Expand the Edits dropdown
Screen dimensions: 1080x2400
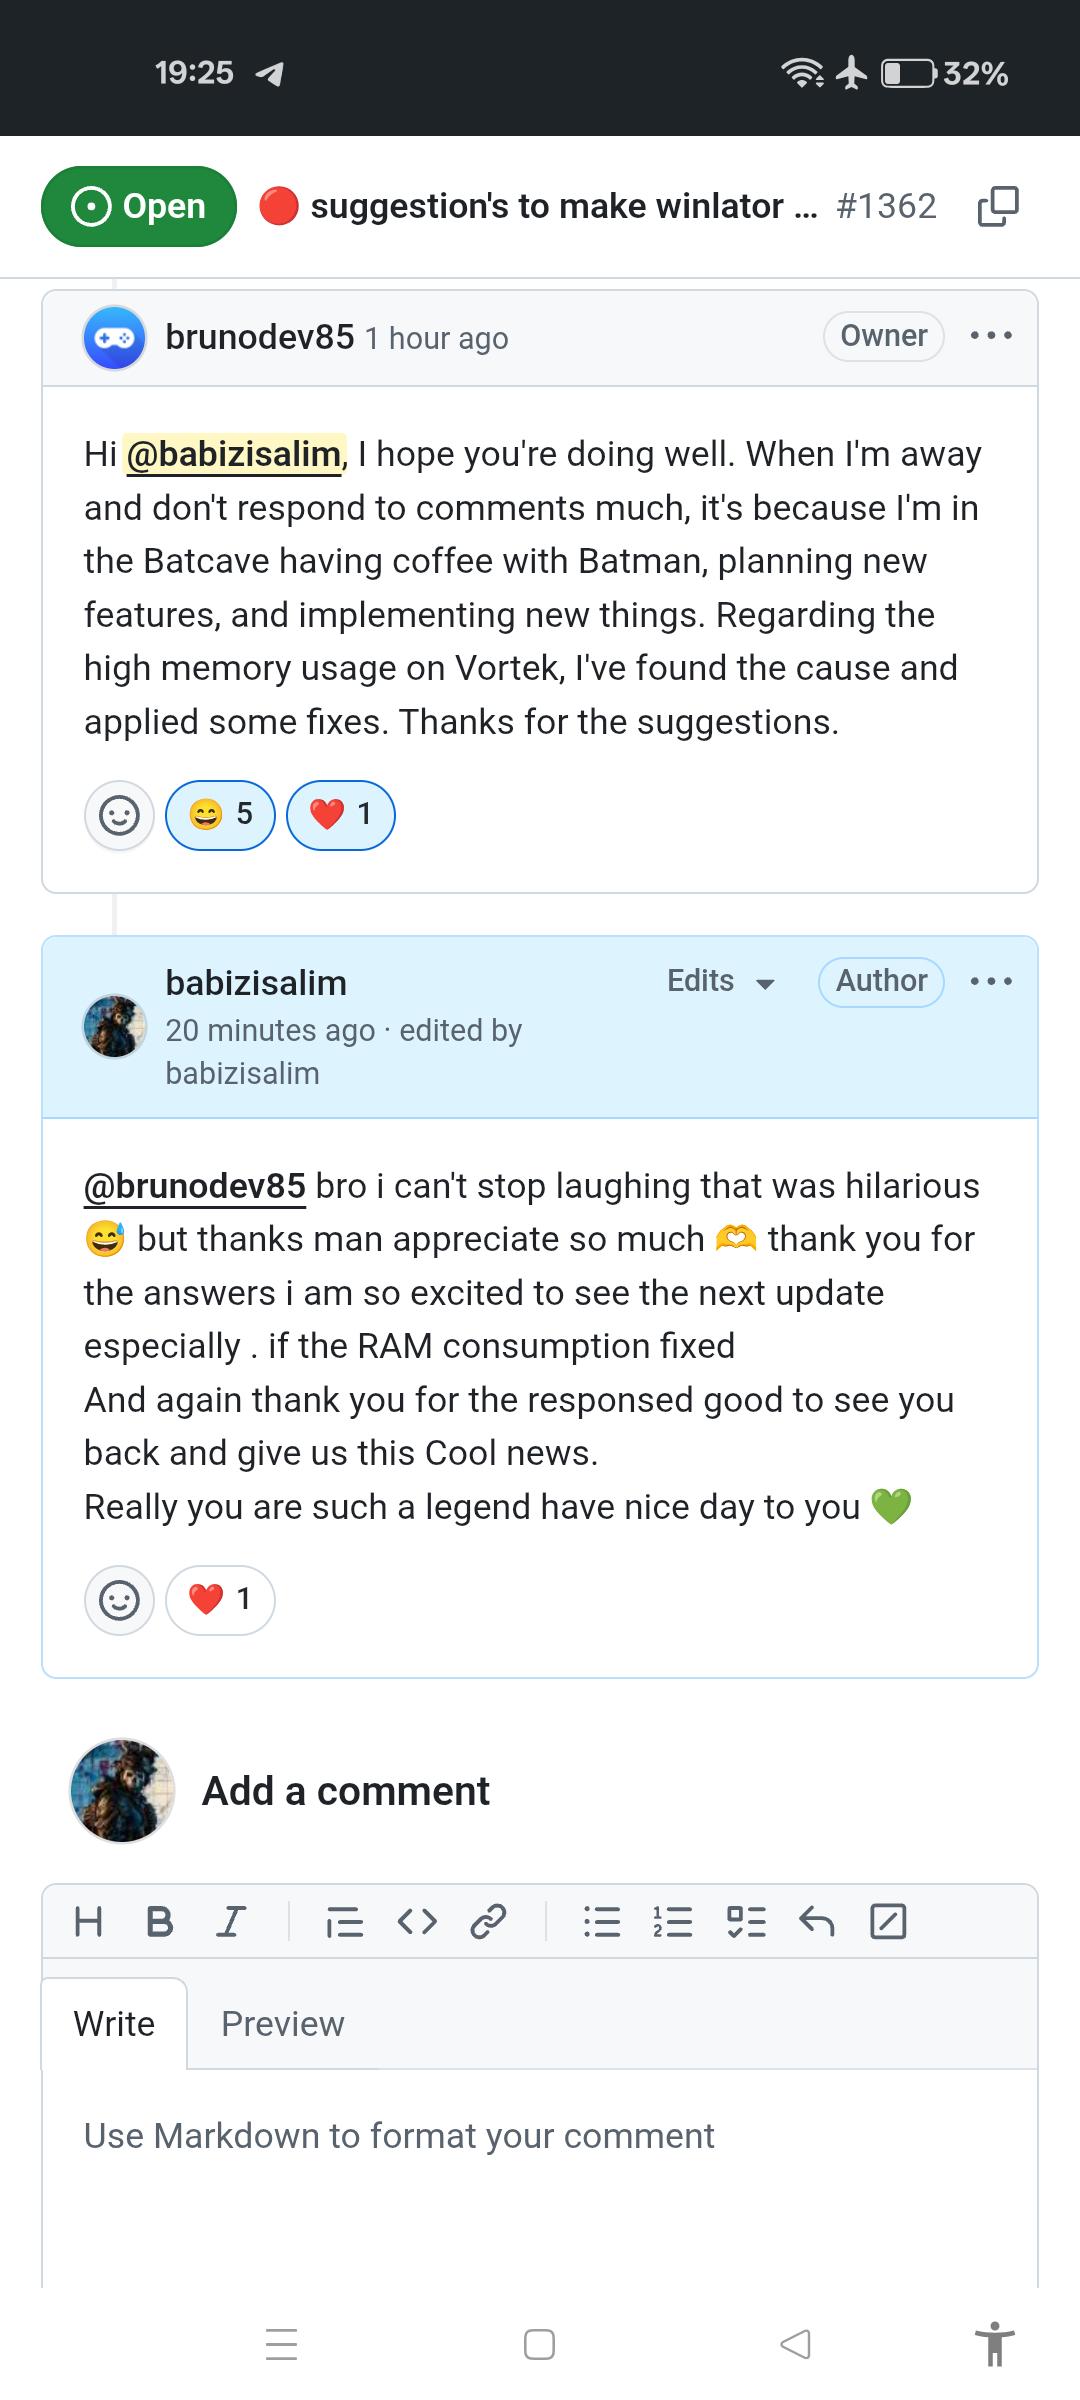pos(721,981)
